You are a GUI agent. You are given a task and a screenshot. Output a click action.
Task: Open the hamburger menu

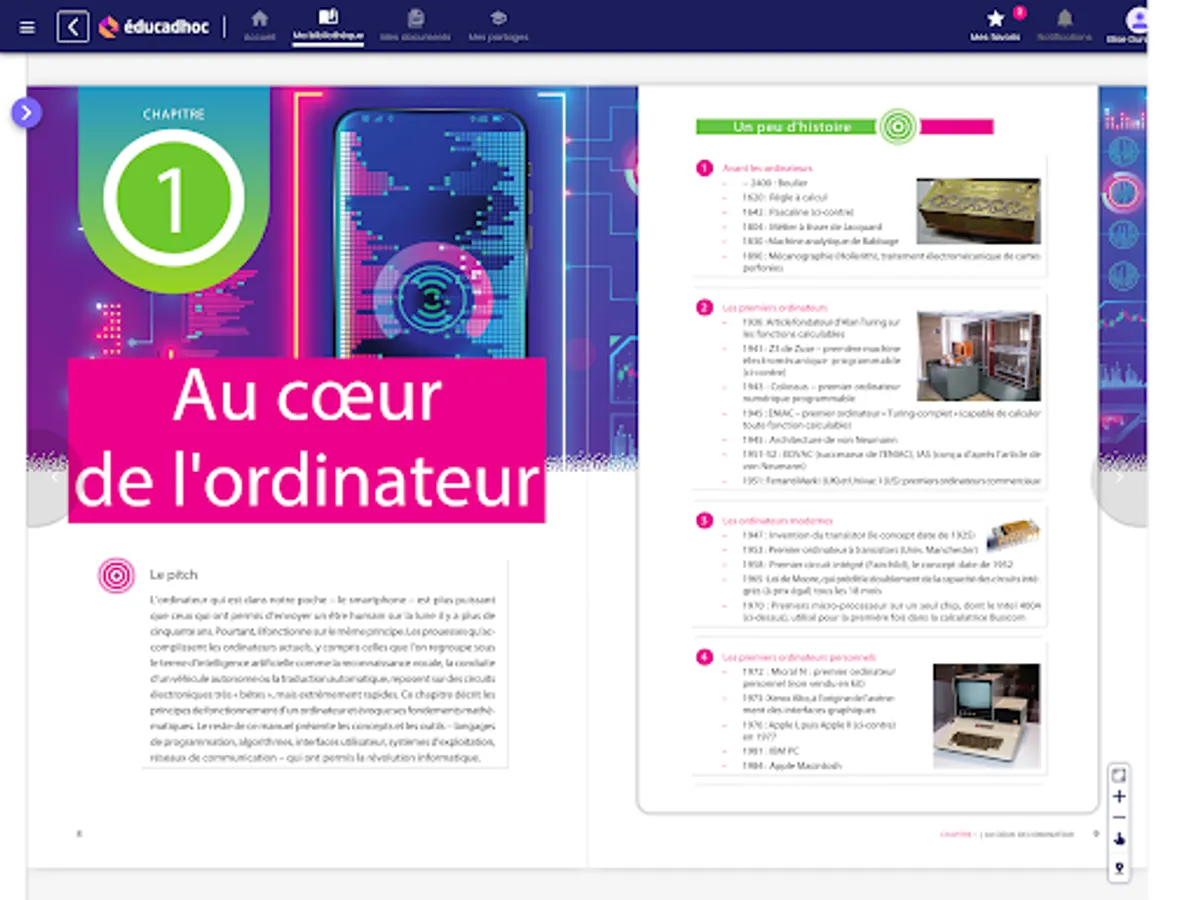pyautogui.click(x=27, y=27)
